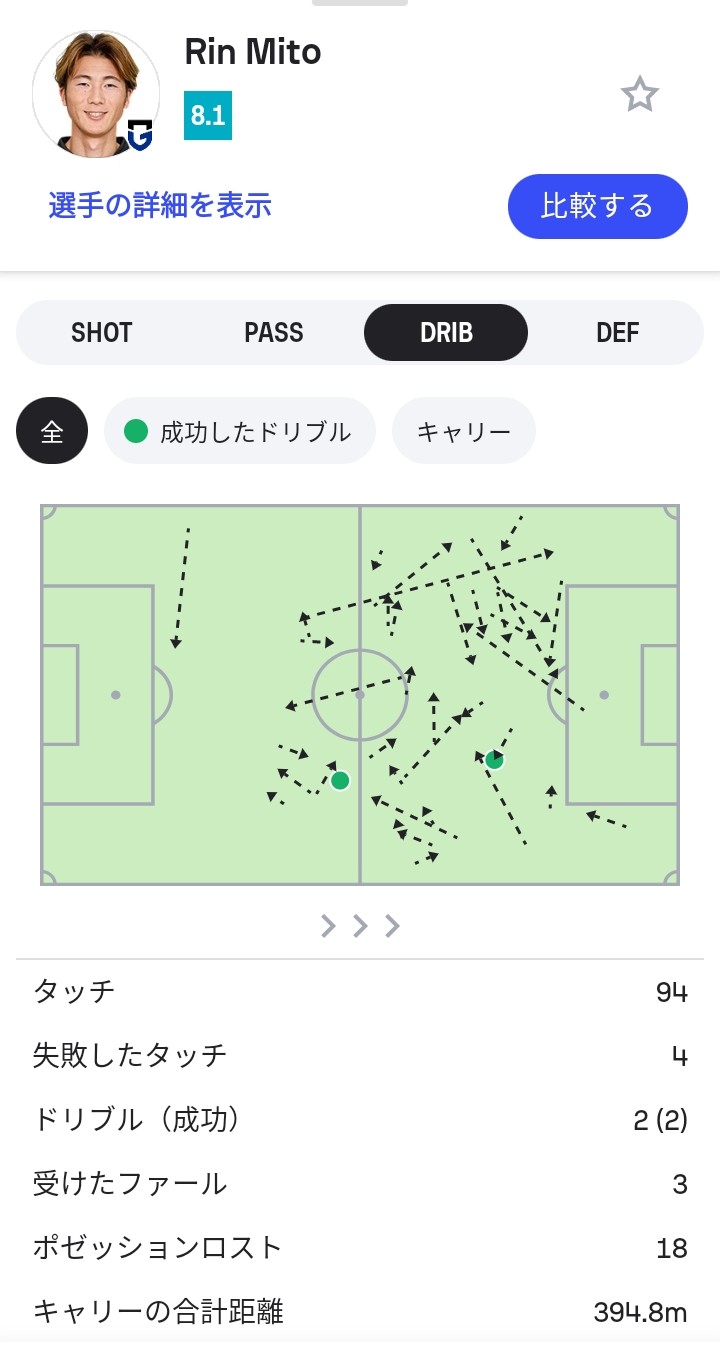Tap the triple chevron attack-direction indicator
720x1350 pixels.
(x=360, y=926)
